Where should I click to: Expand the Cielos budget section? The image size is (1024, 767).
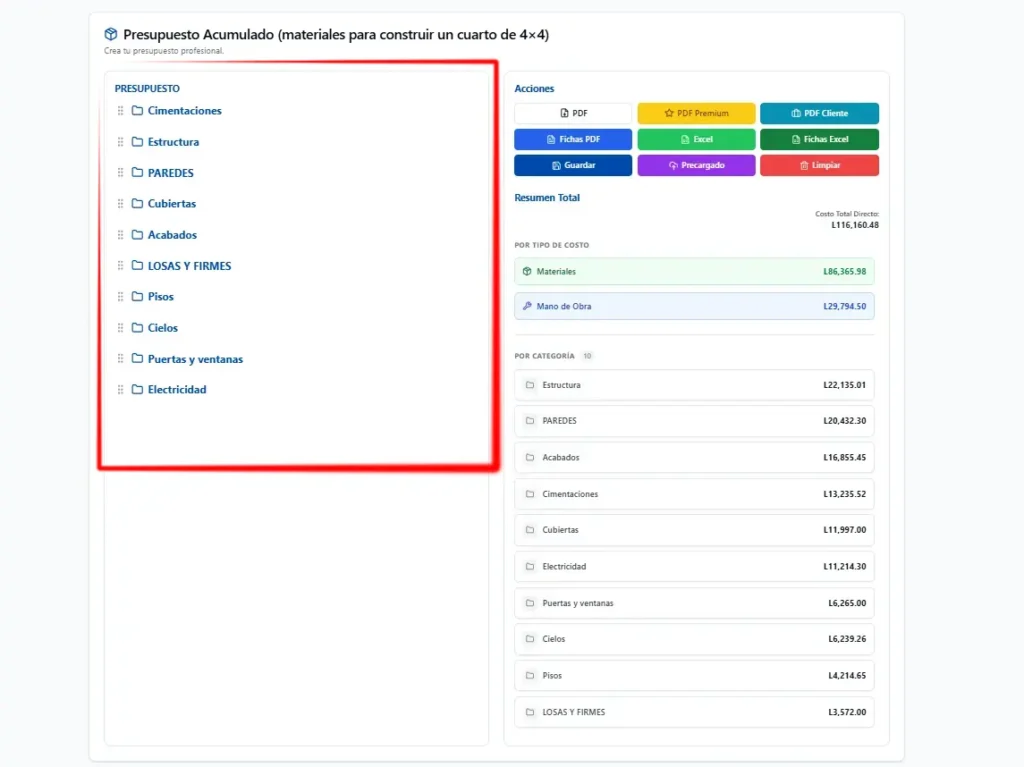[x=163, y=328]
